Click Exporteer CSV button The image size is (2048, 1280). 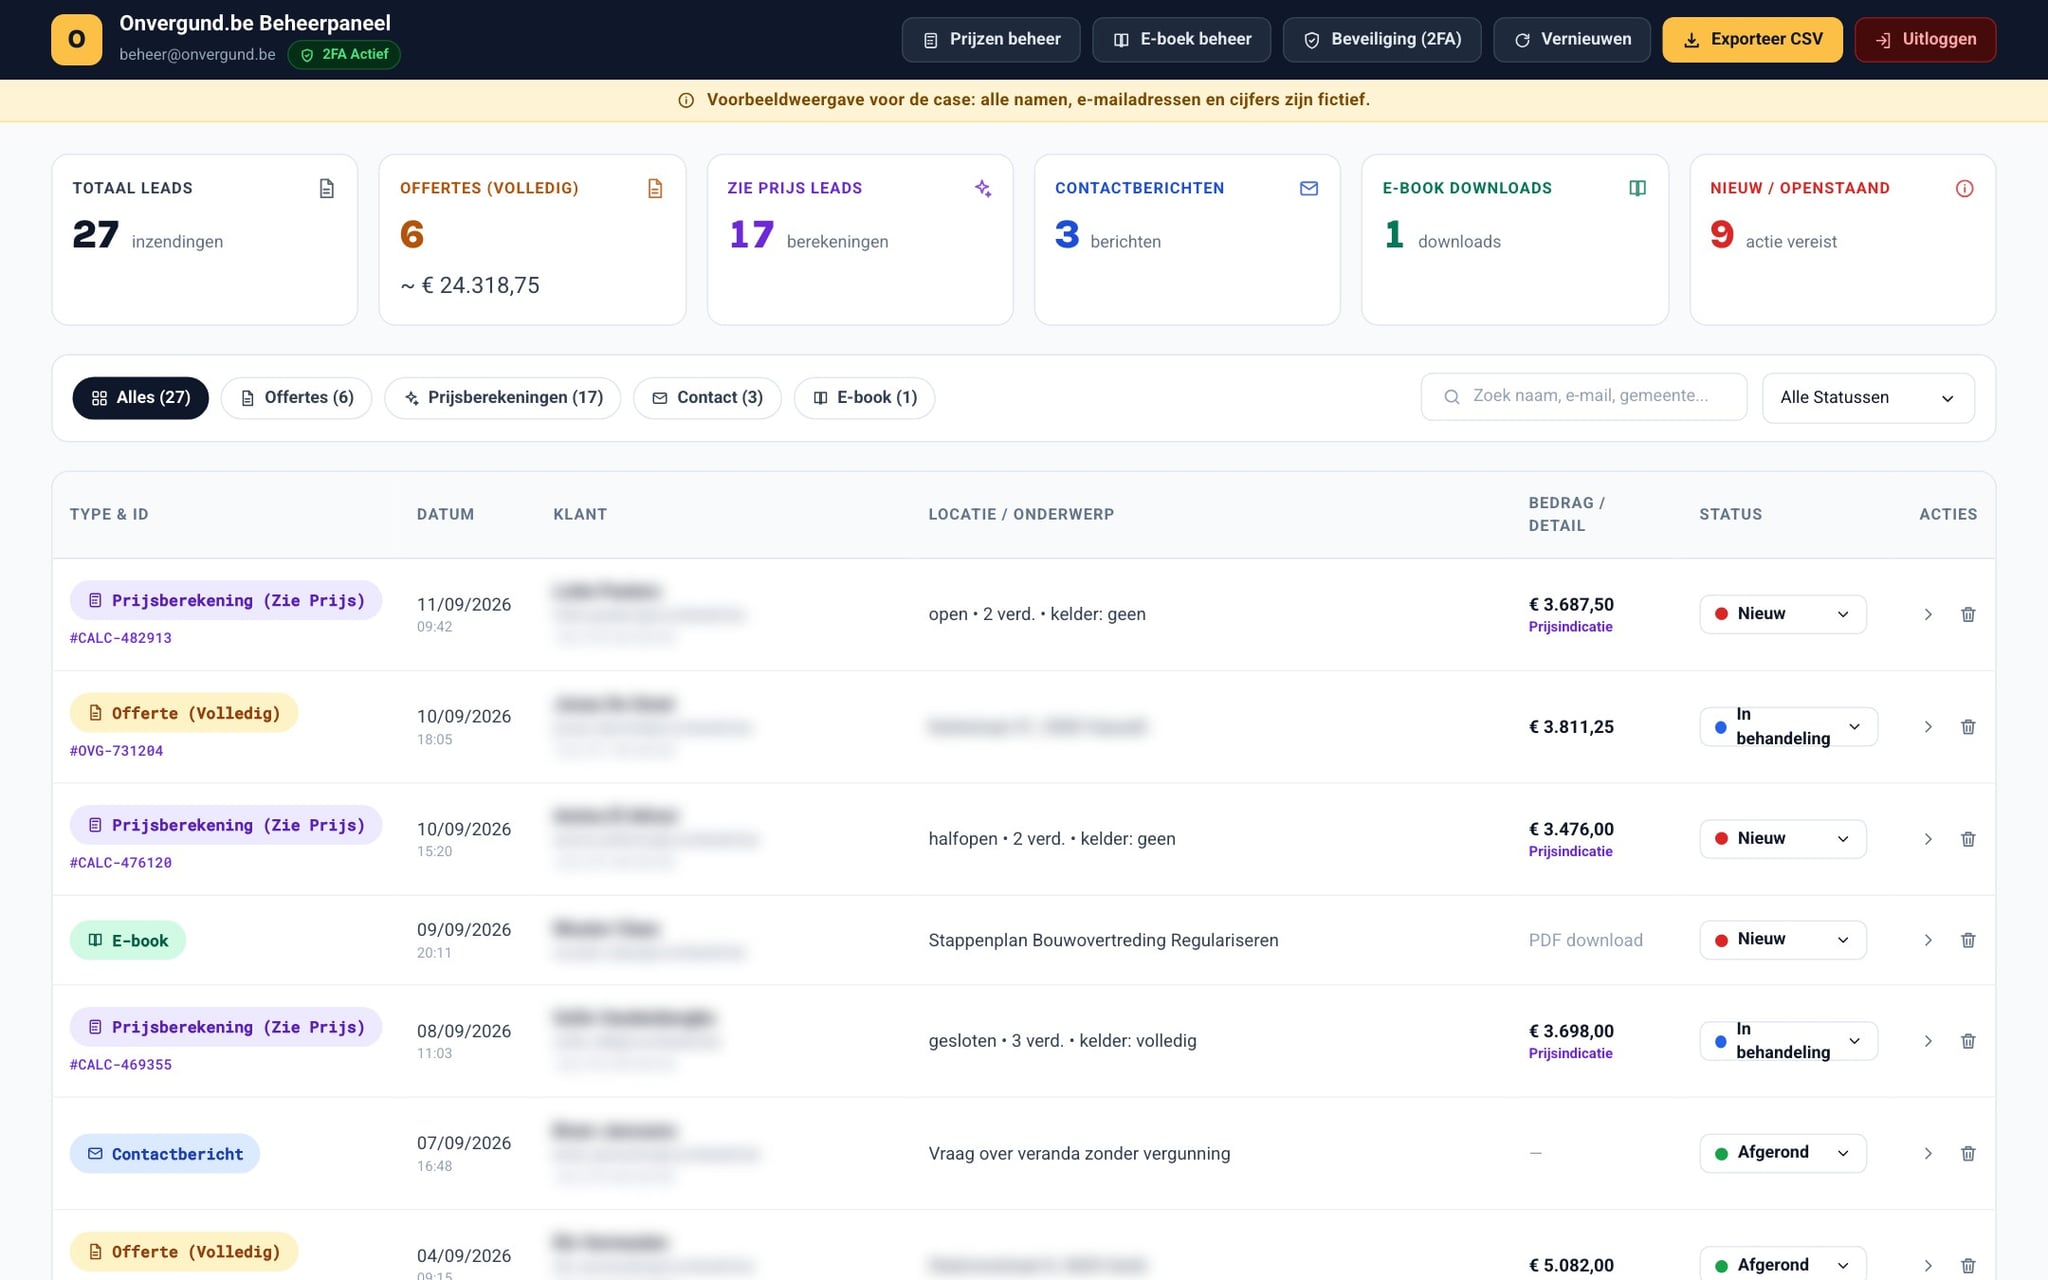pyautogui.click(x=1753, y=40)
